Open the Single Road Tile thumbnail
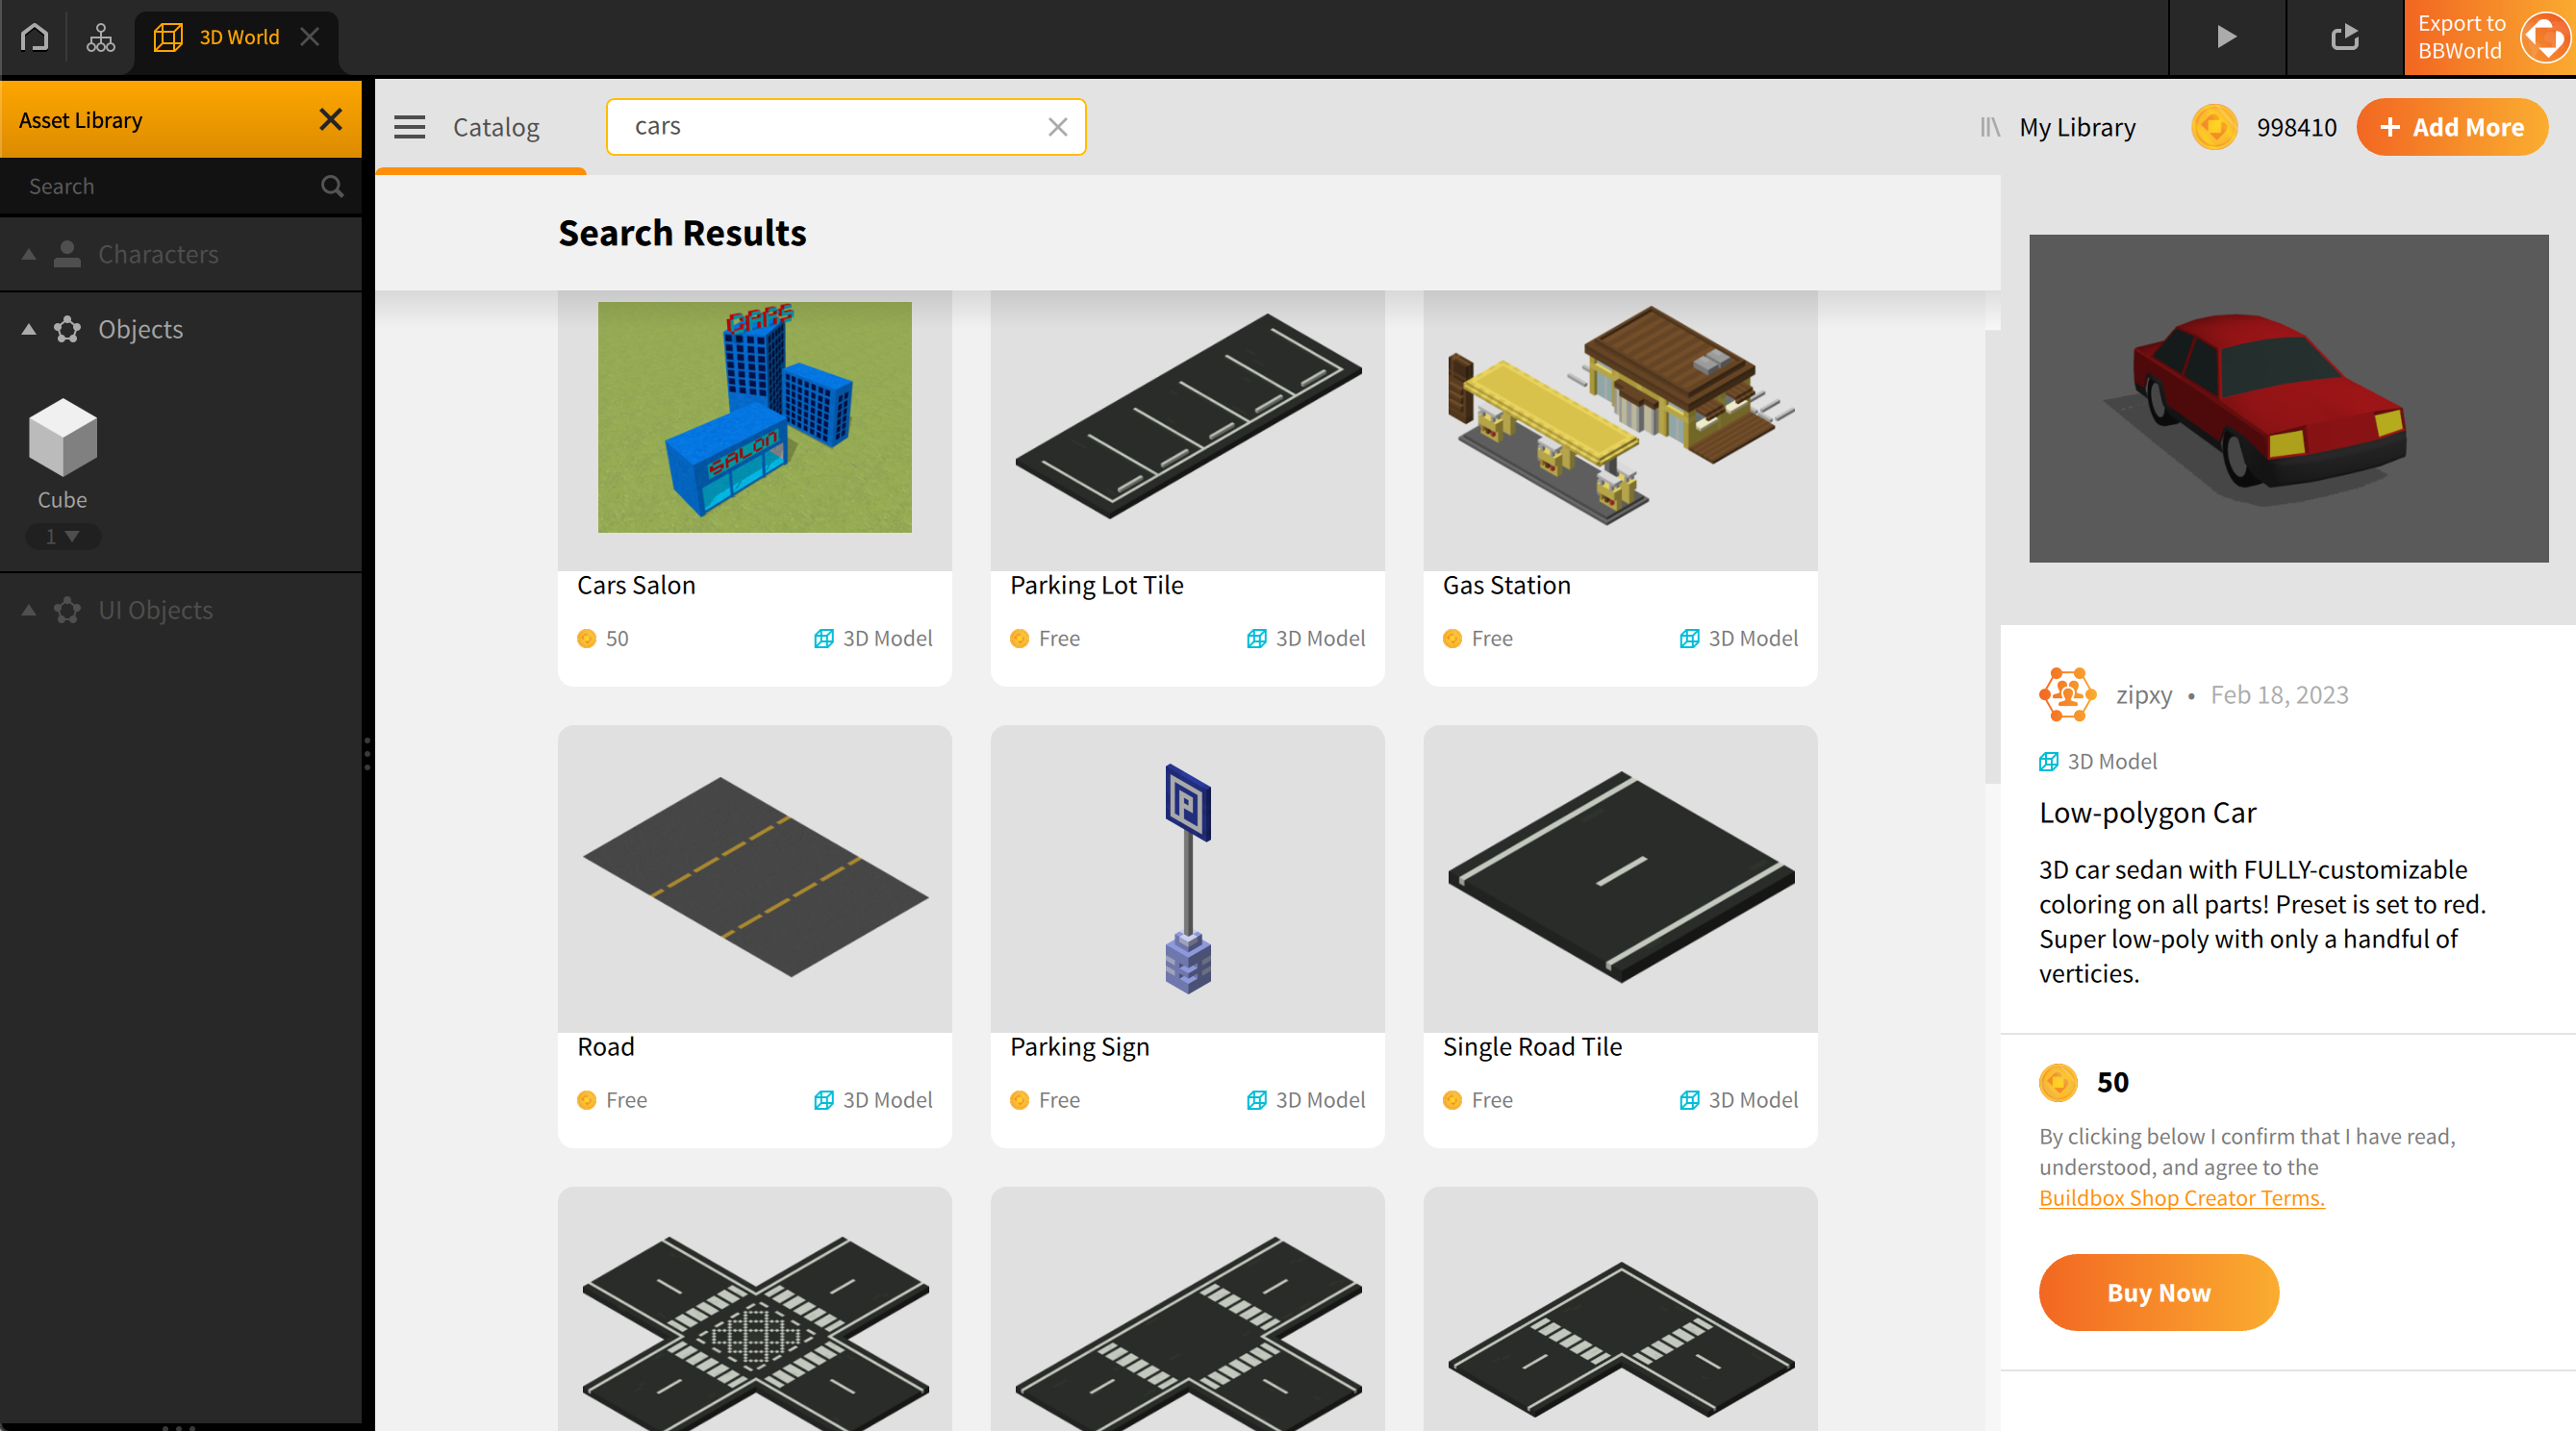 (x=1620, y=878)
